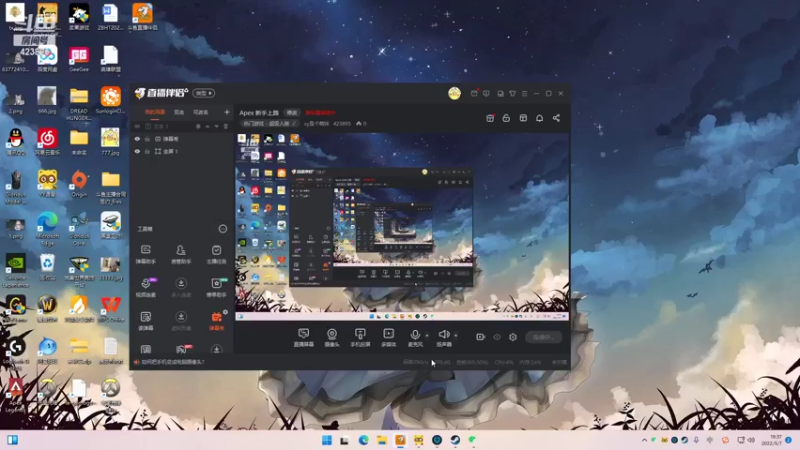Open the gift box icon with red dot
The image size is (800, 450).
pos(490,118)
